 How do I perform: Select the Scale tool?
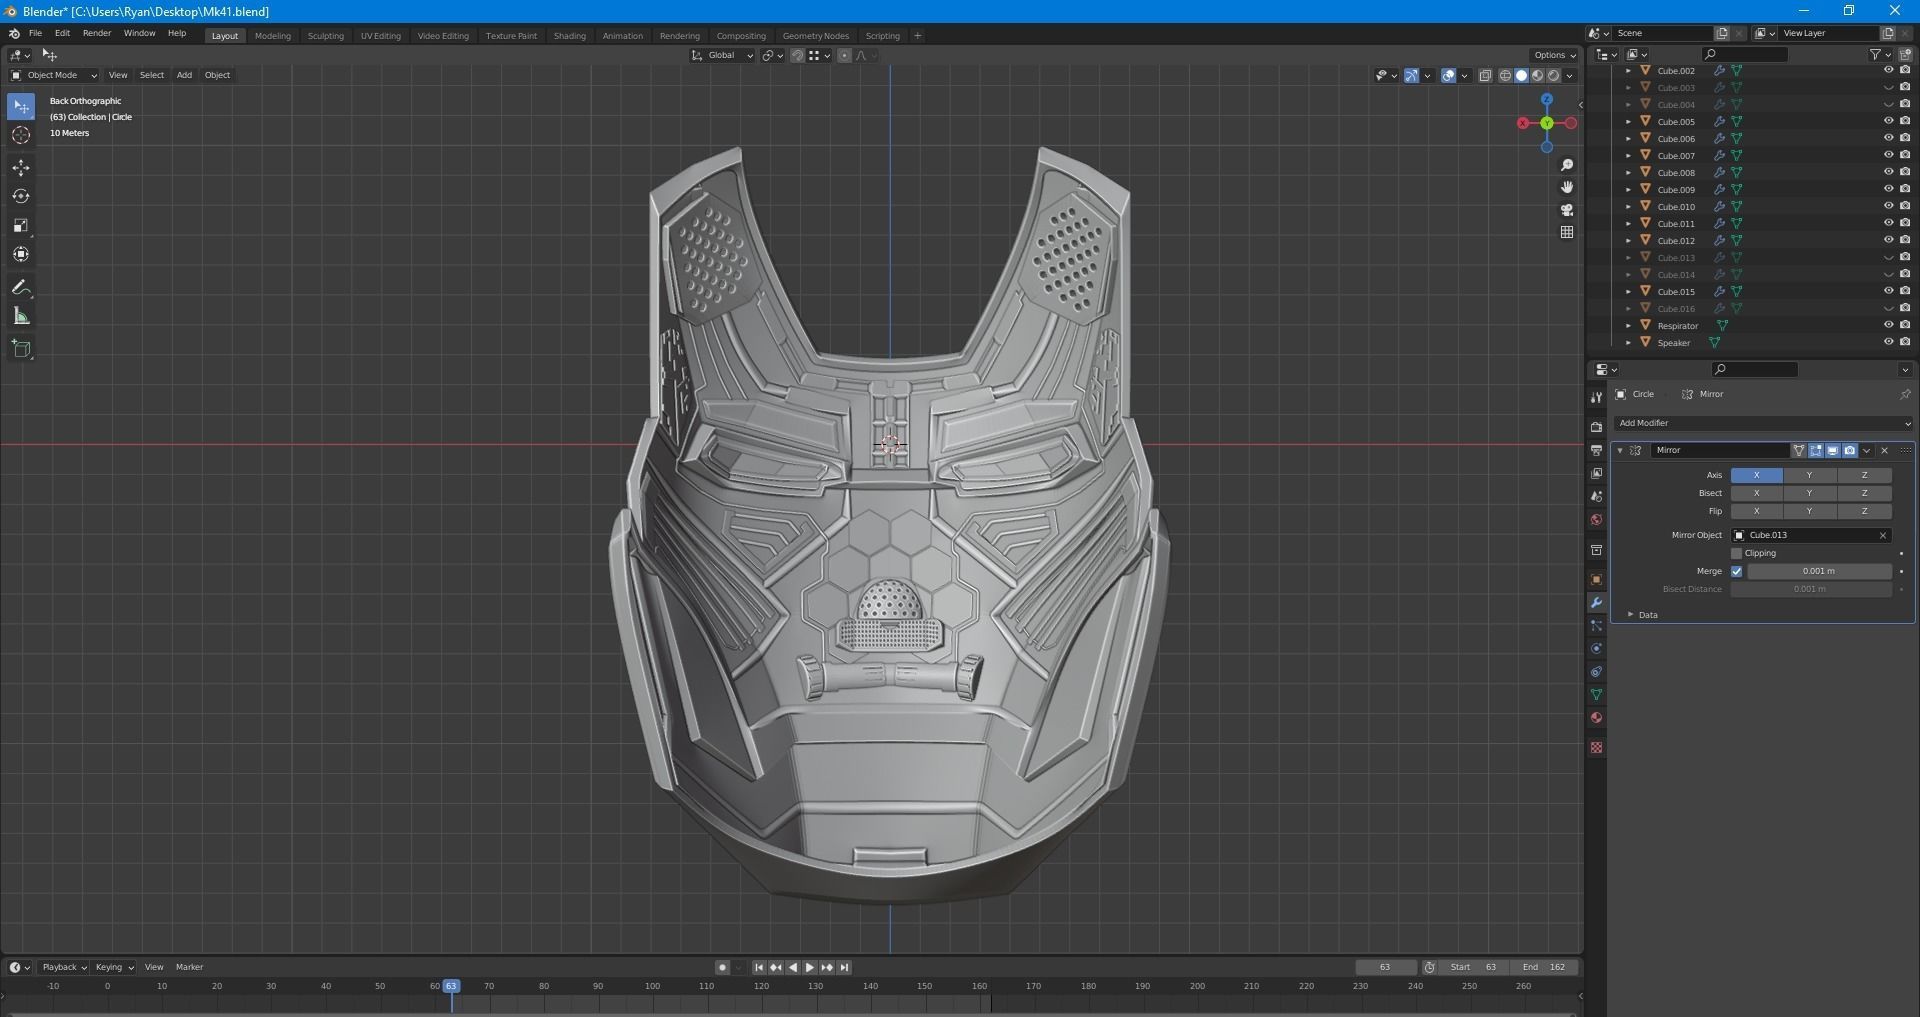21,226
